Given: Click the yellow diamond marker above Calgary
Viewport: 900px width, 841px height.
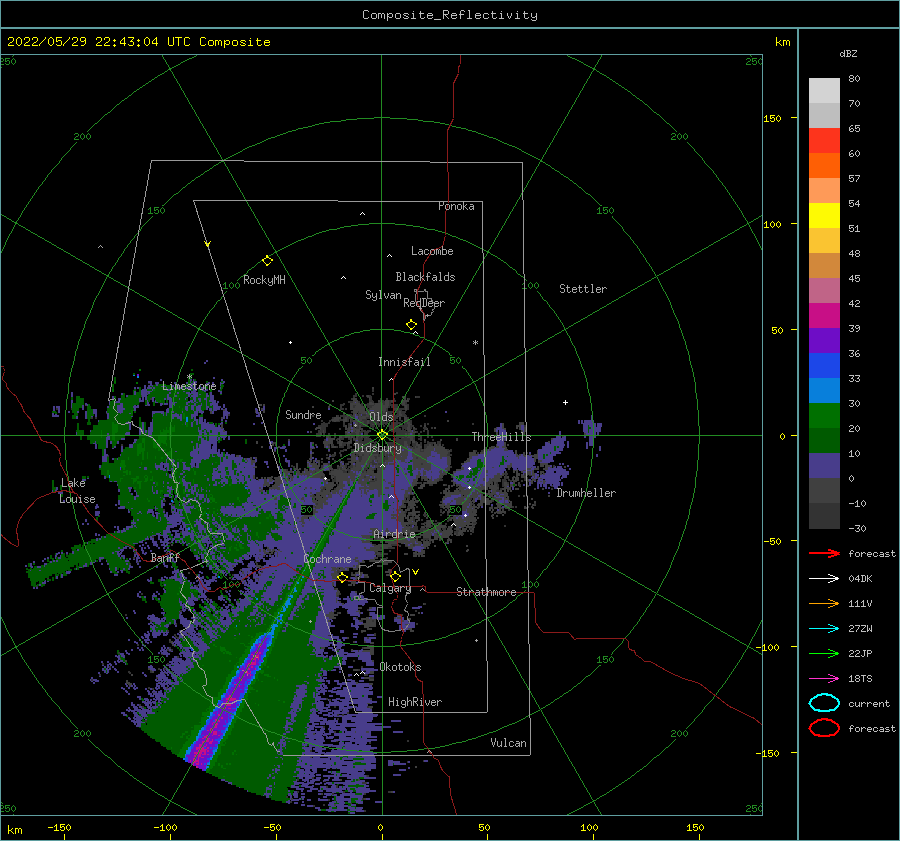Looking at the screenshot, I should [395, 576].
